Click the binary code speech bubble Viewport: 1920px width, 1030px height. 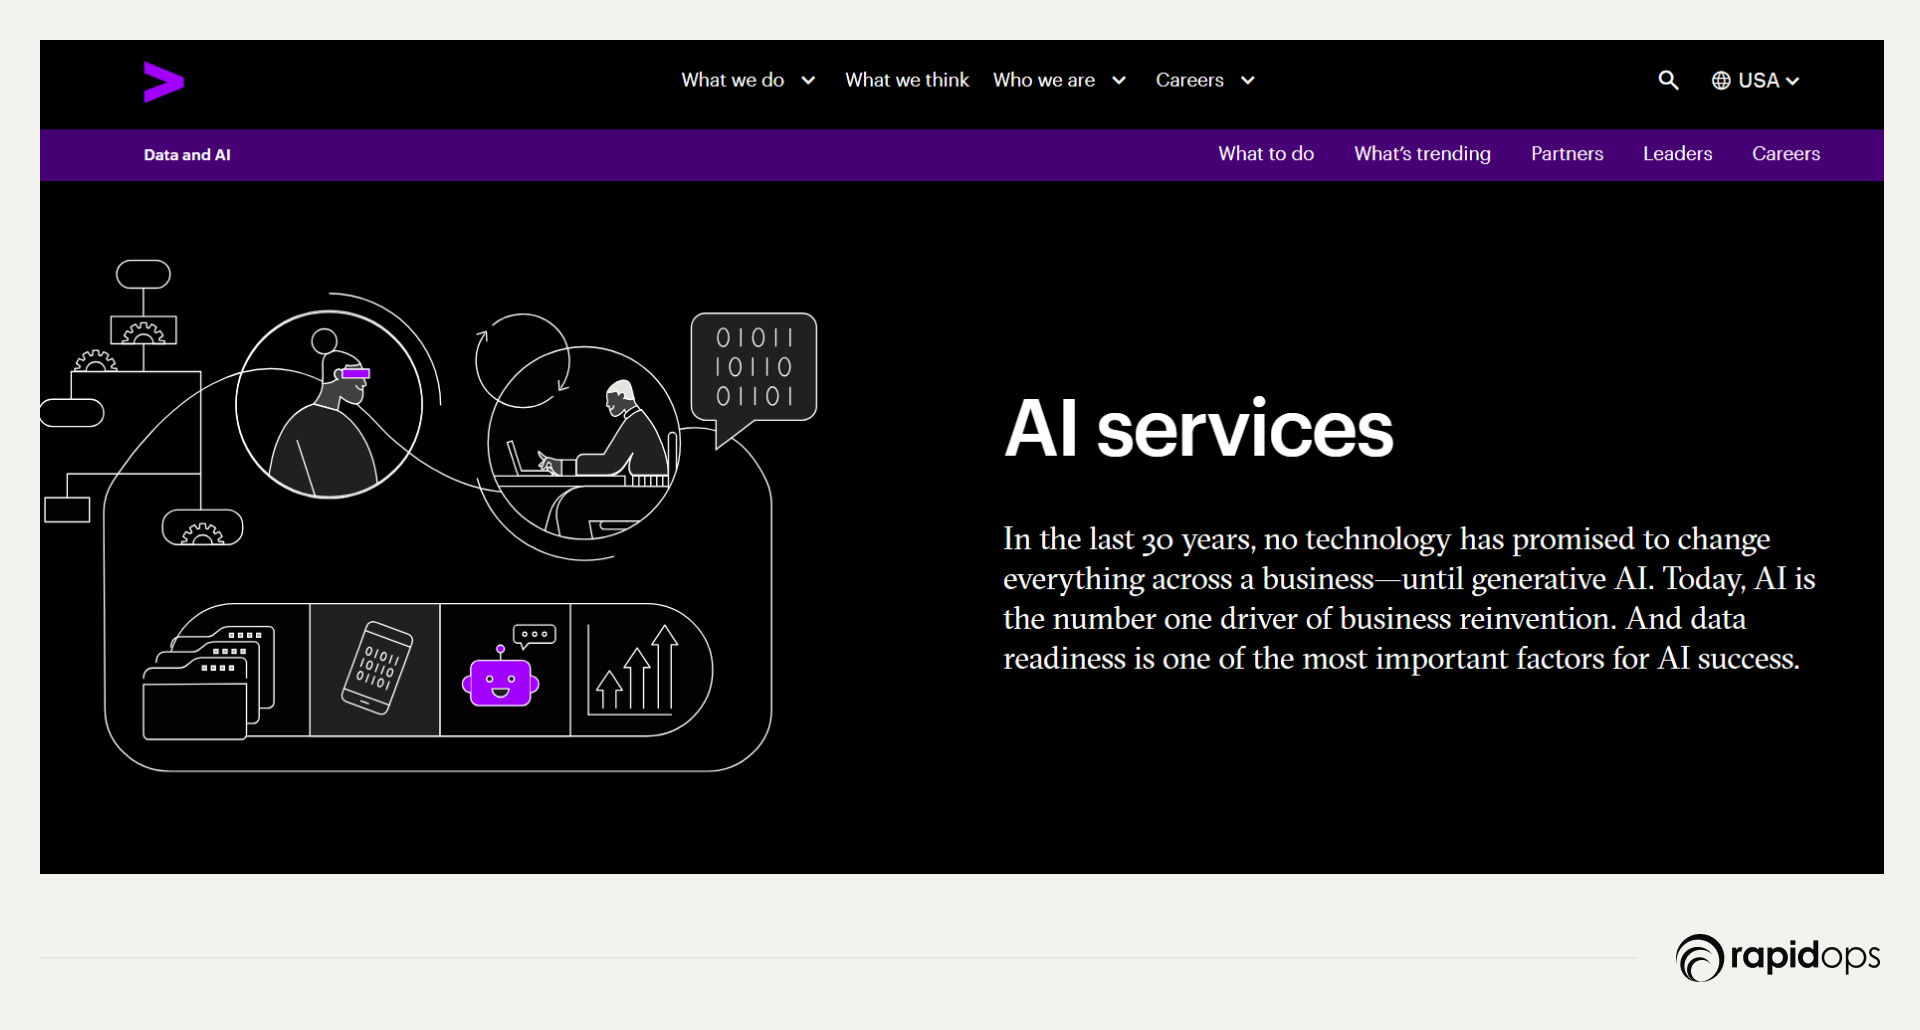(x=754, y=368)
